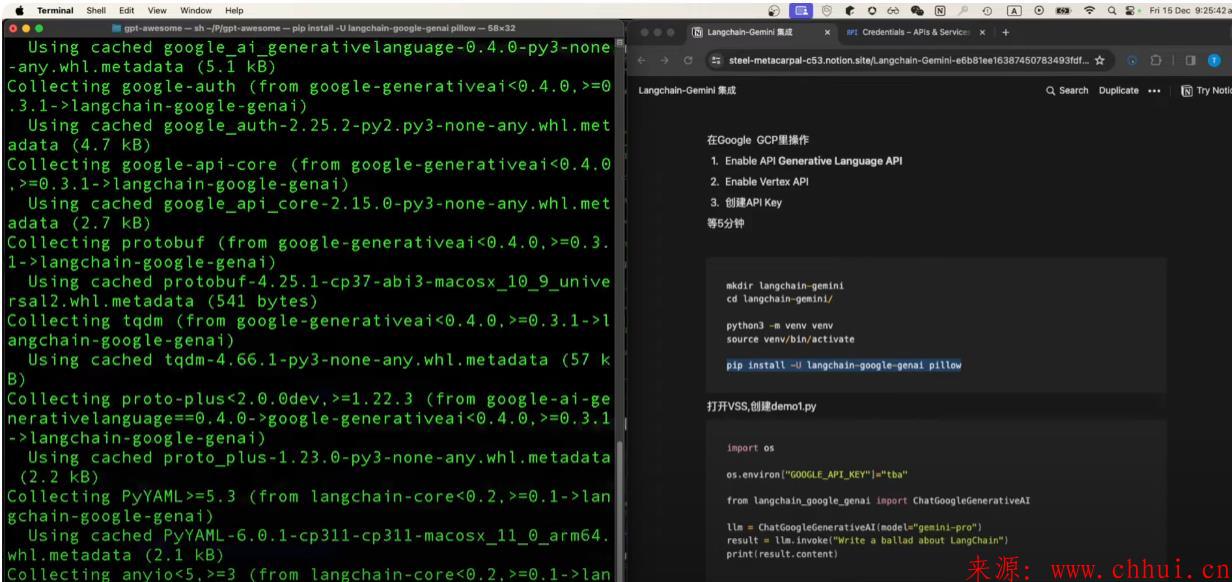Open Spotlight search in menu bar
Image resolution: width=1232 pixels, height=582 pixels.
(1111, 10)
